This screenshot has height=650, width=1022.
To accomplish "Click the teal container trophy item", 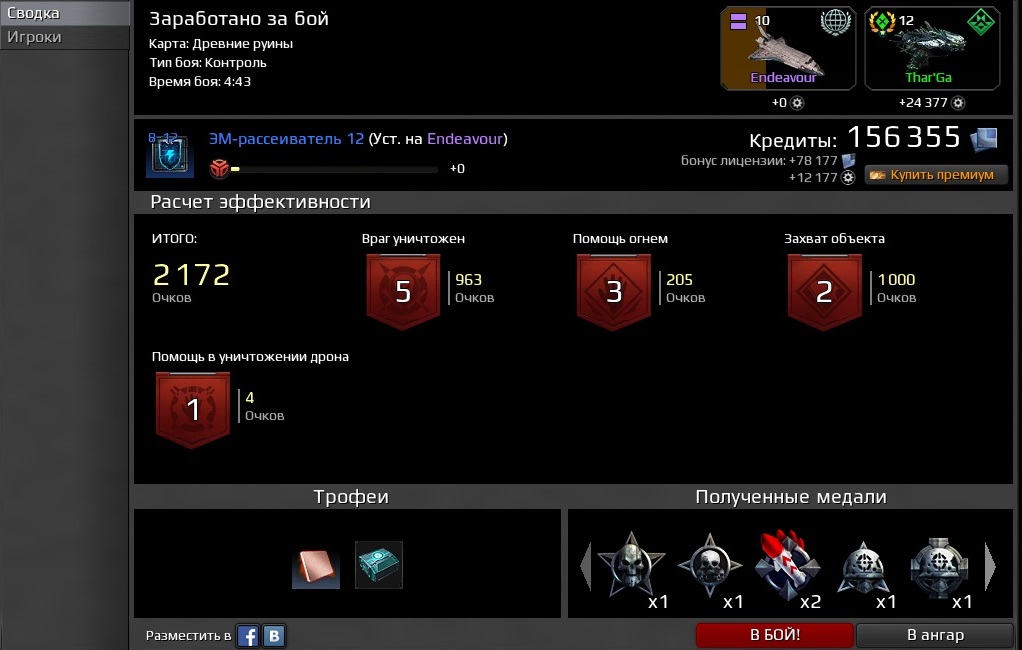I will 379,565.
